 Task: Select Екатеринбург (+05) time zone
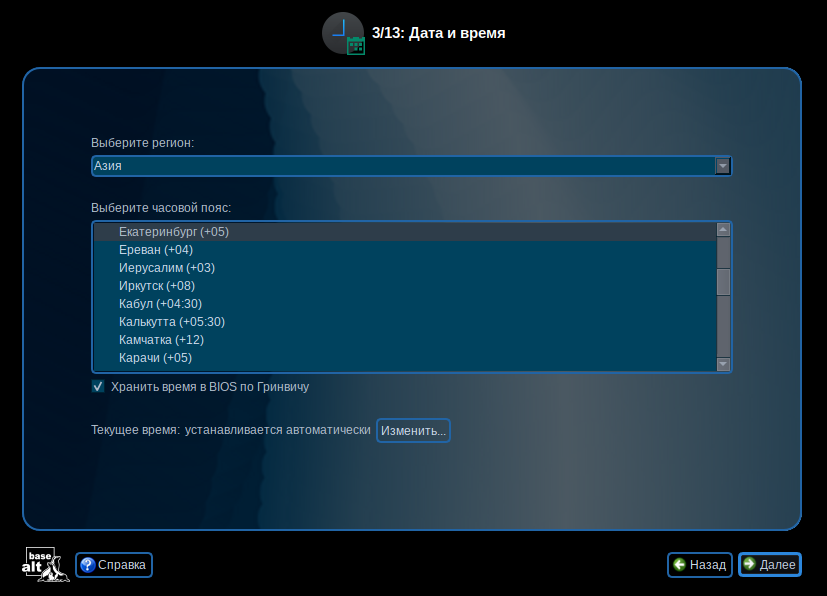(174, 232)
